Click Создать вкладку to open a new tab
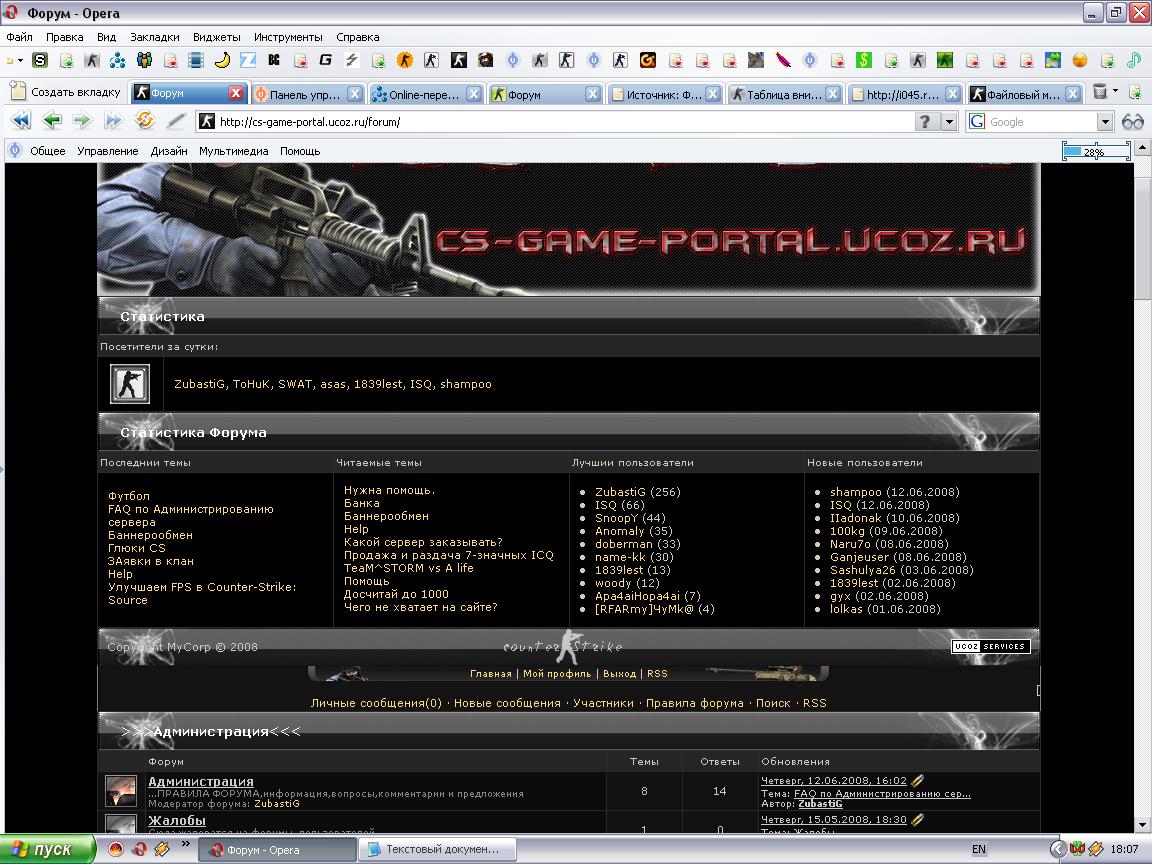The height and width of the screenshot is (864, 1152). (65, 93)
